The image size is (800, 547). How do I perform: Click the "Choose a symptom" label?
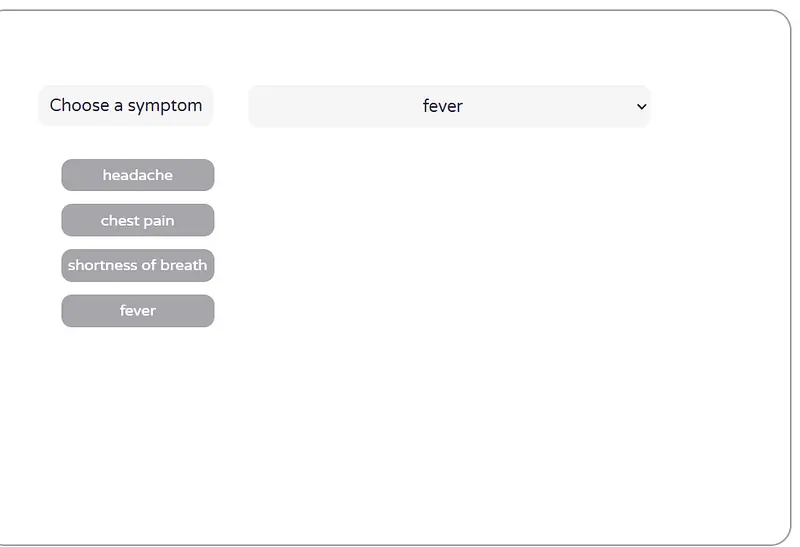pyautogui.click(x=126, y=106)
